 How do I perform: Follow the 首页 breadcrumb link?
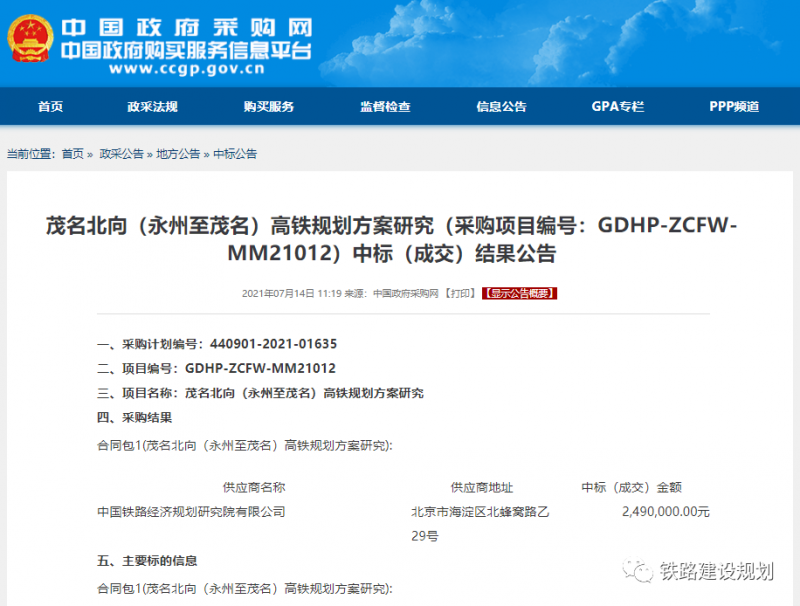(x=72, y=154)
